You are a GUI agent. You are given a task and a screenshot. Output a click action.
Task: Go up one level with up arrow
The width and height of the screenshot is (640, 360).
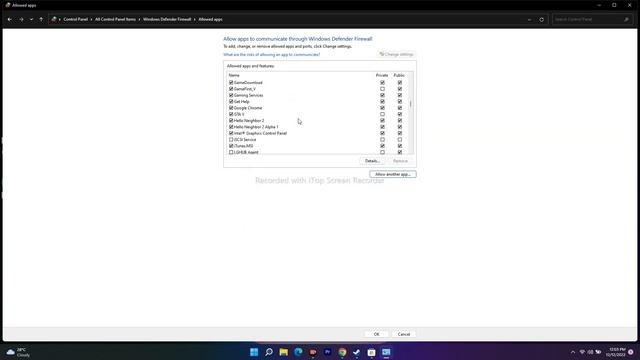click(41, 19)
